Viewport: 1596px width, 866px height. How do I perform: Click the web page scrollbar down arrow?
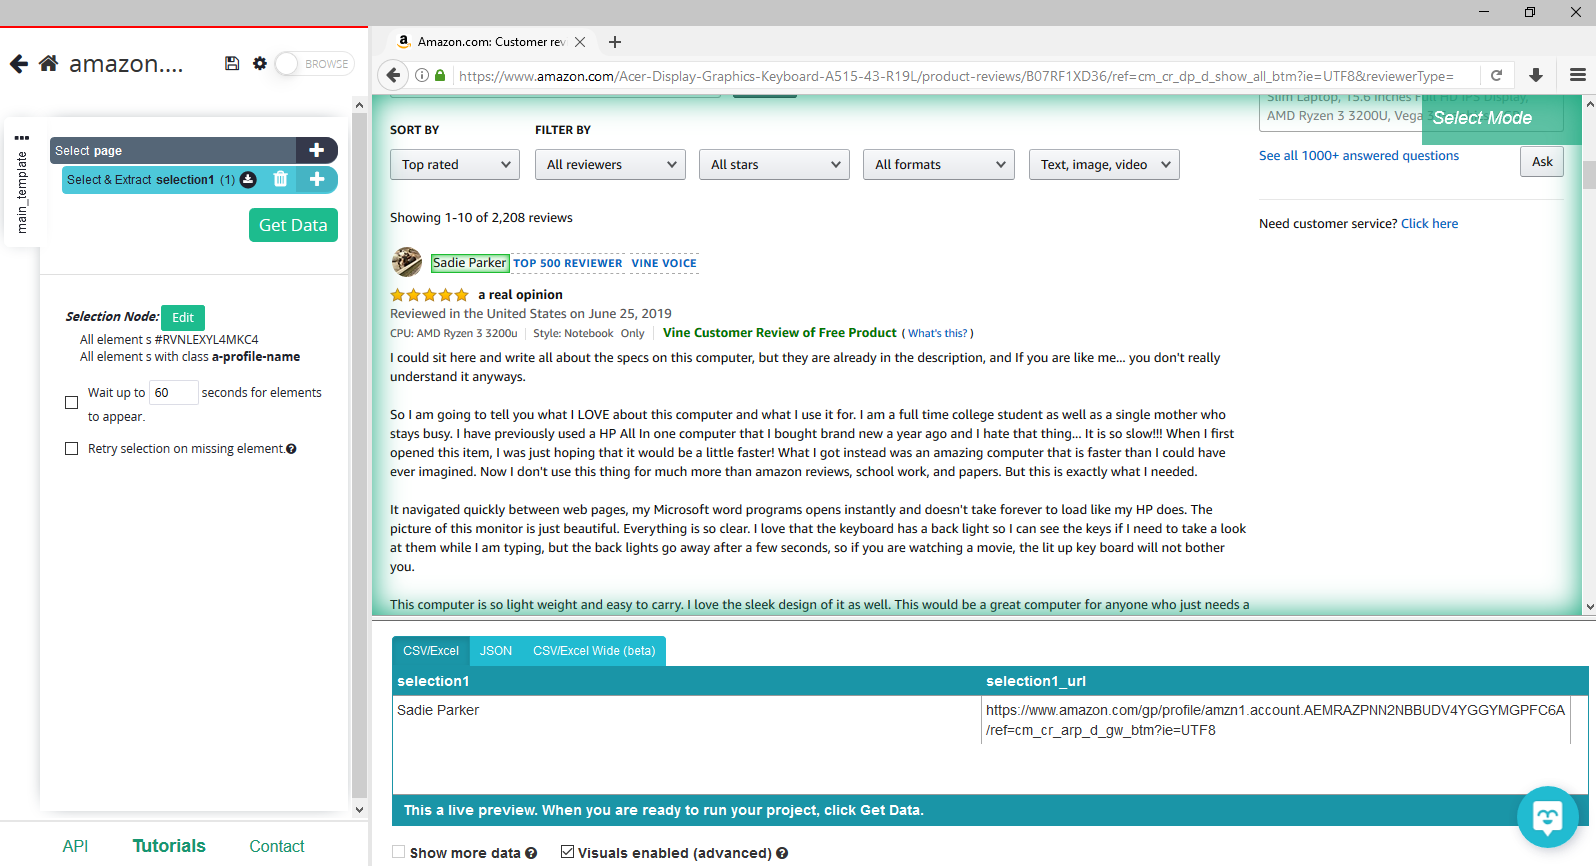1588,607
